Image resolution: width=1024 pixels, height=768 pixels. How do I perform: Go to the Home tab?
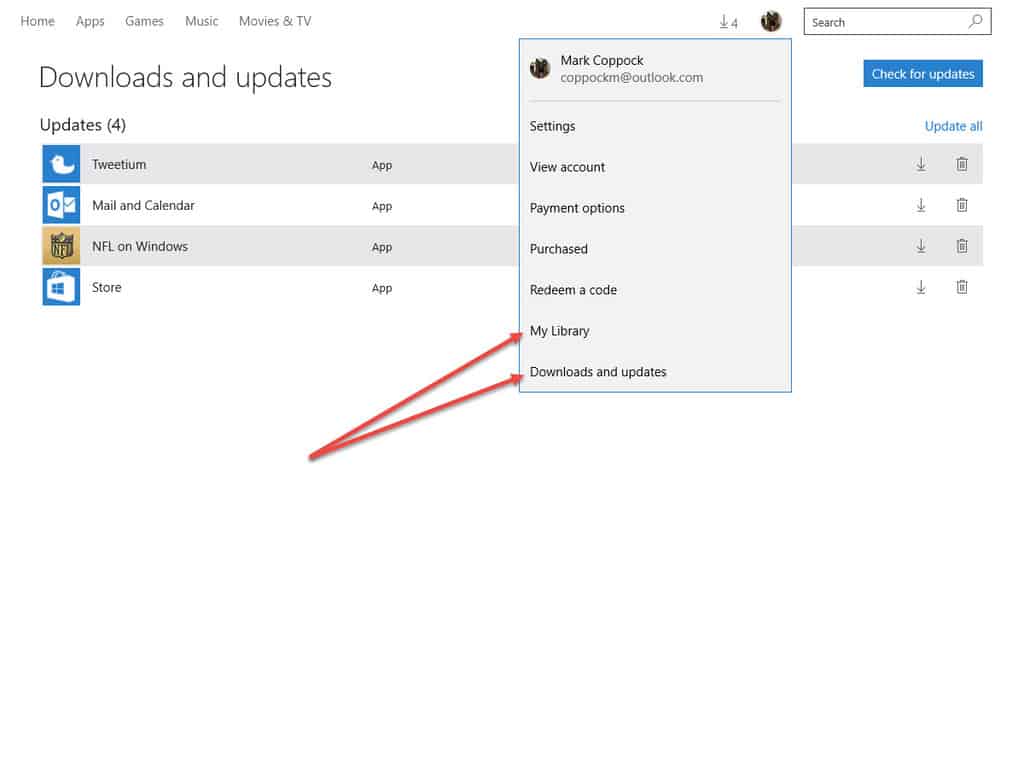point(37,21)
